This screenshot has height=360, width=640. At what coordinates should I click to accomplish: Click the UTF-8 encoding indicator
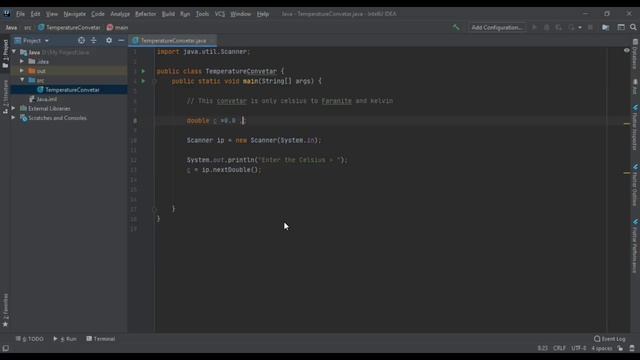579,348
